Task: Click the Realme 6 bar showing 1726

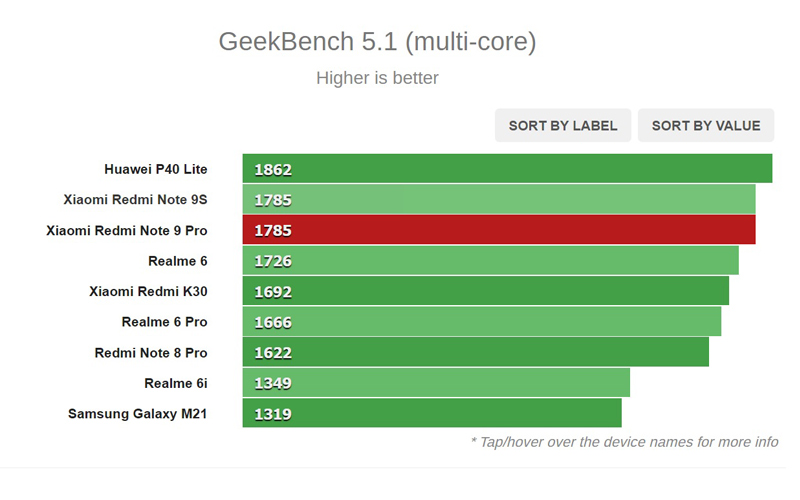Action: (490, 261)
